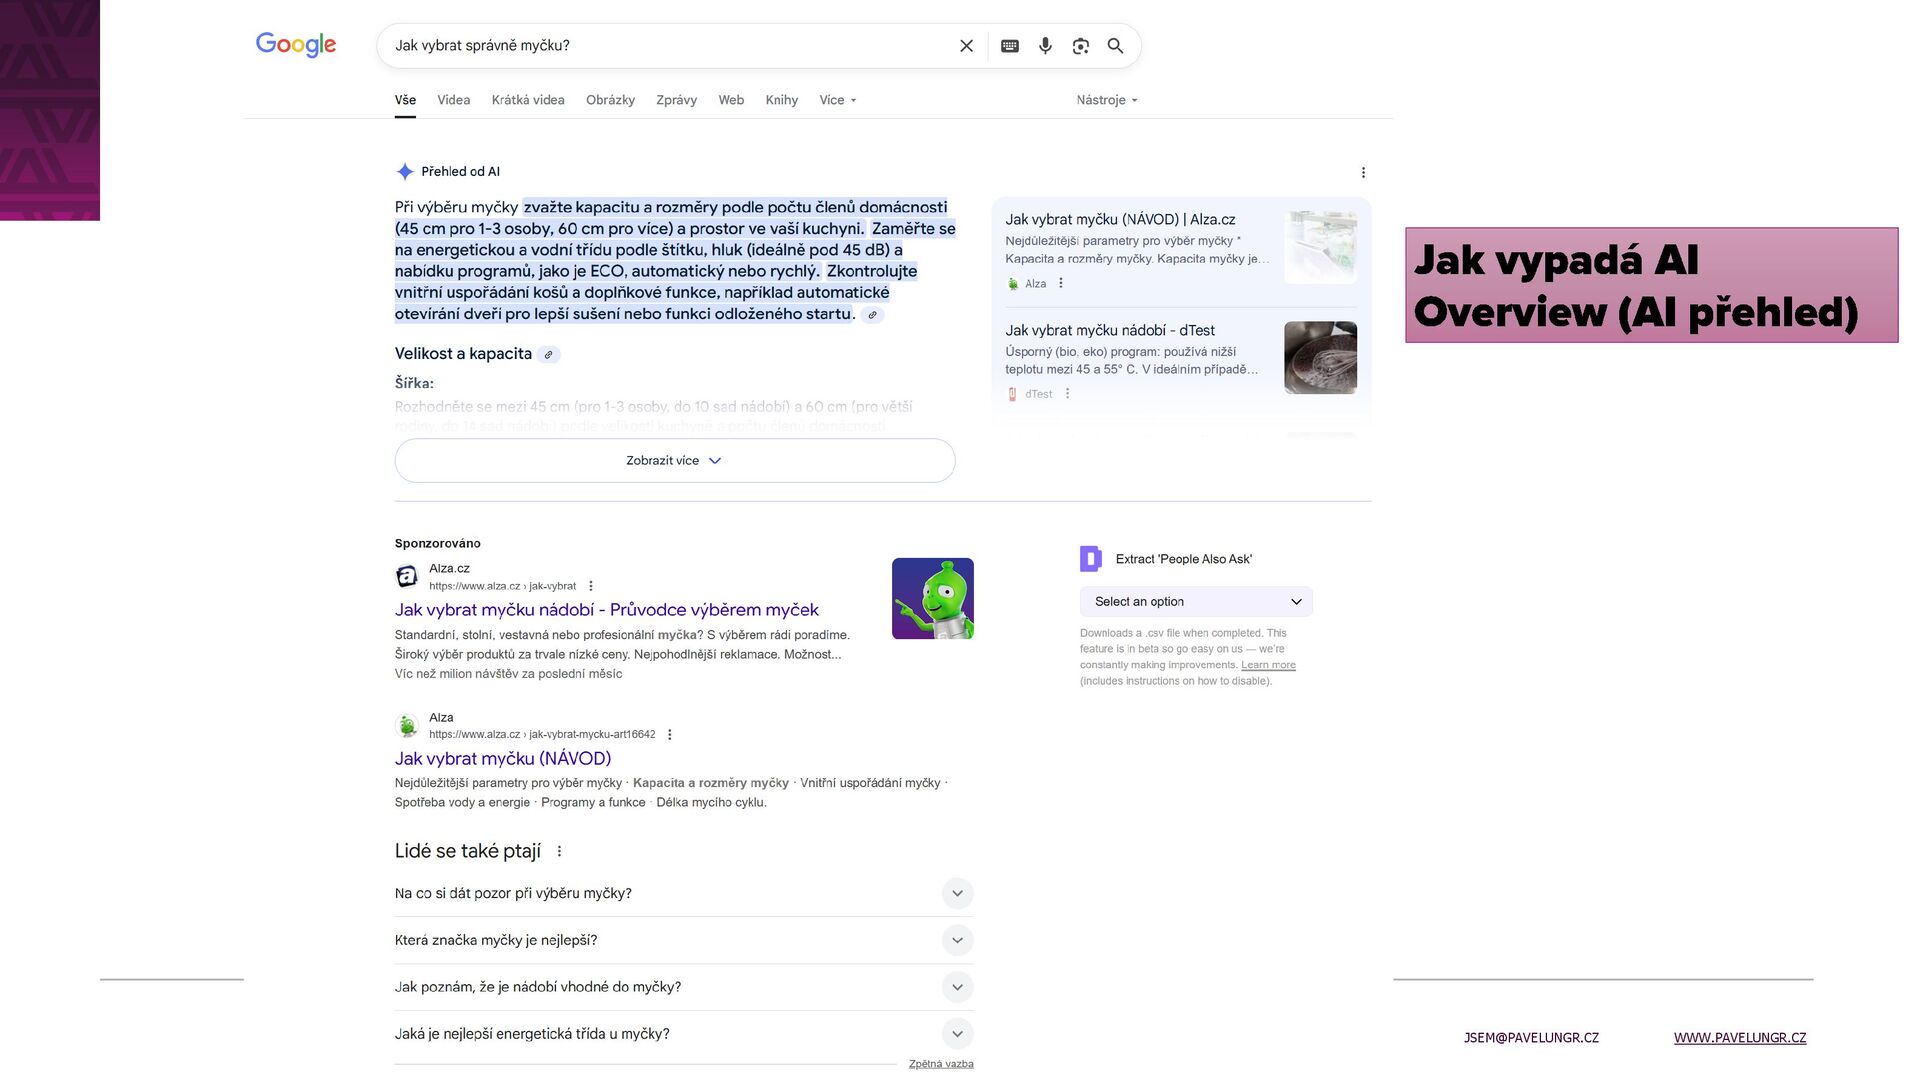Click the jak-vybrat-mycku-art16642 URL breadcrumb
This screenshot has width=1920, height=1080.
click(542, 734)
